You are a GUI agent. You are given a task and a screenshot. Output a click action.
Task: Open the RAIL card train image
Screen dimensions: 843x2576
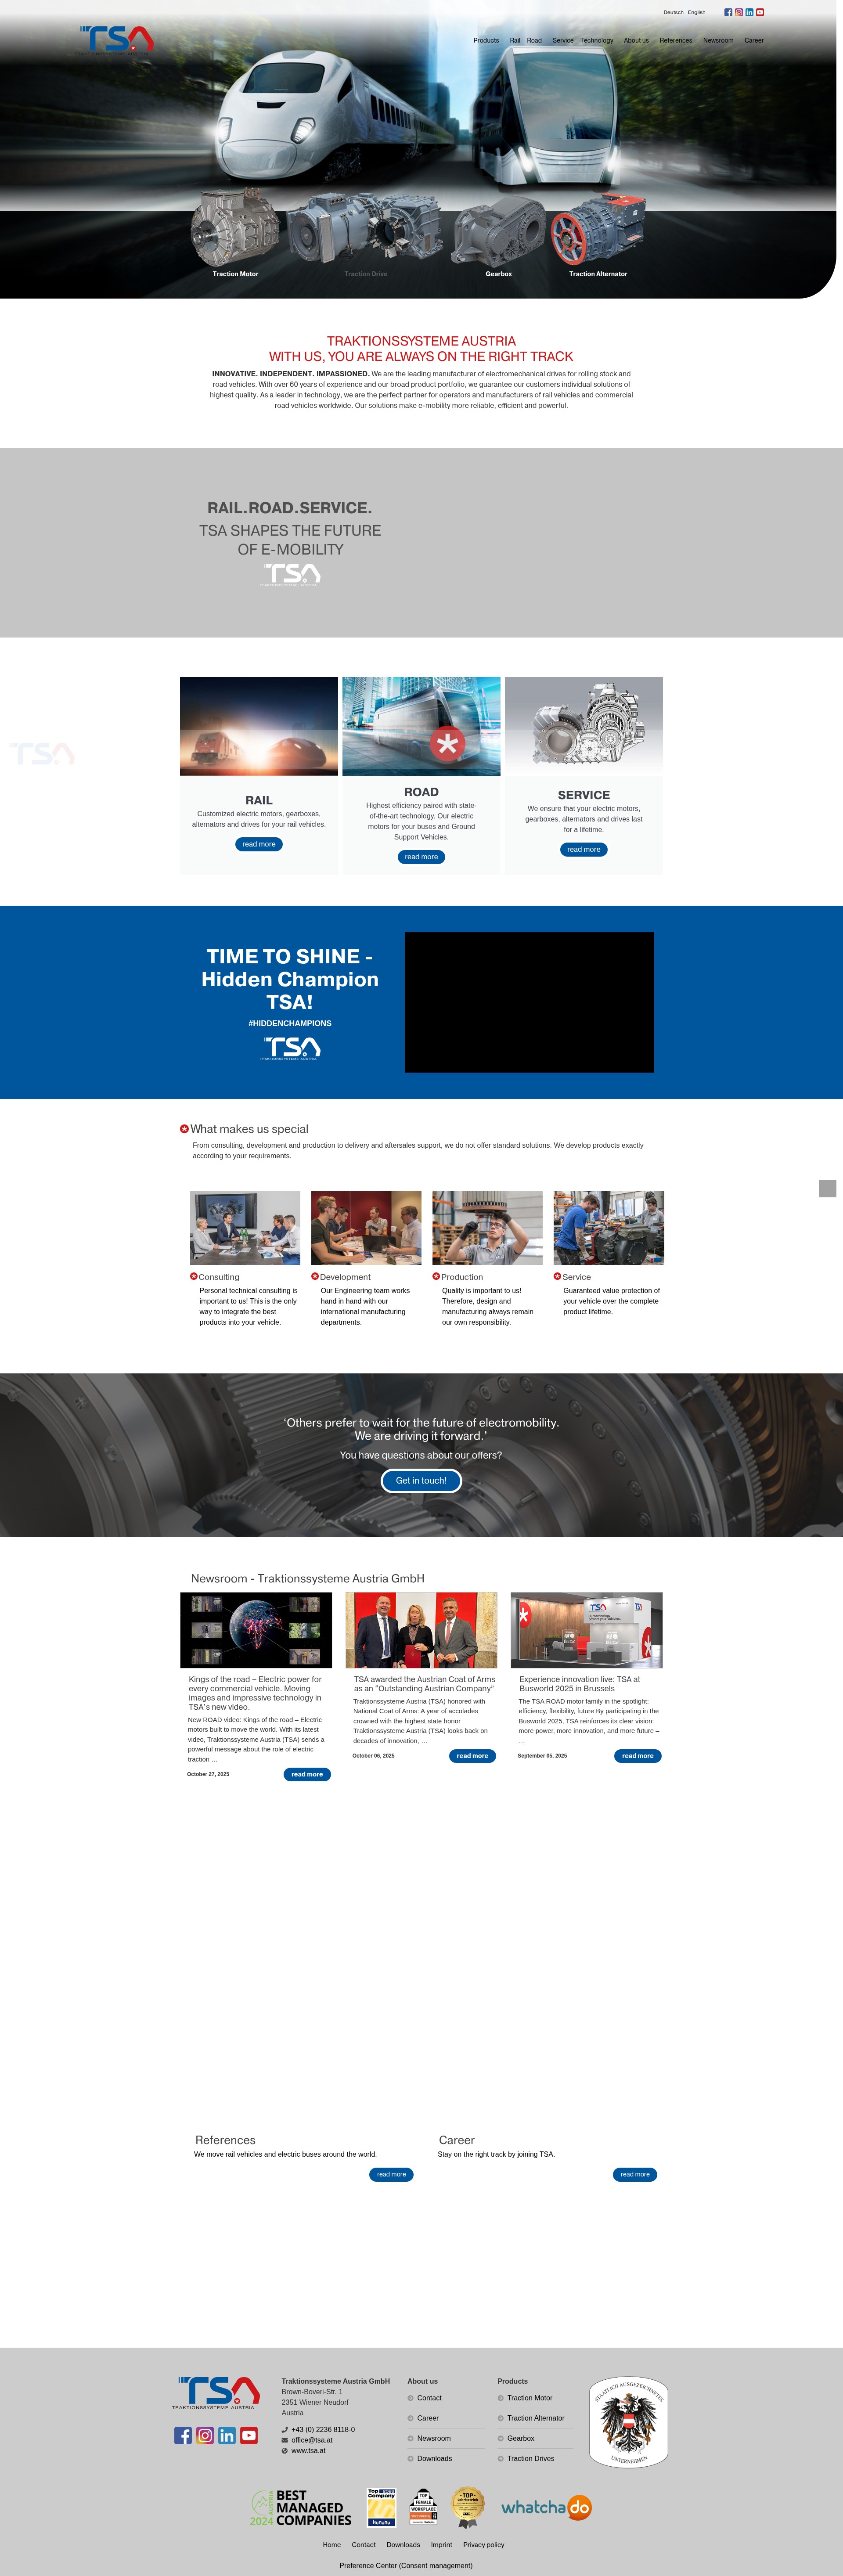(x=259, y=726)
